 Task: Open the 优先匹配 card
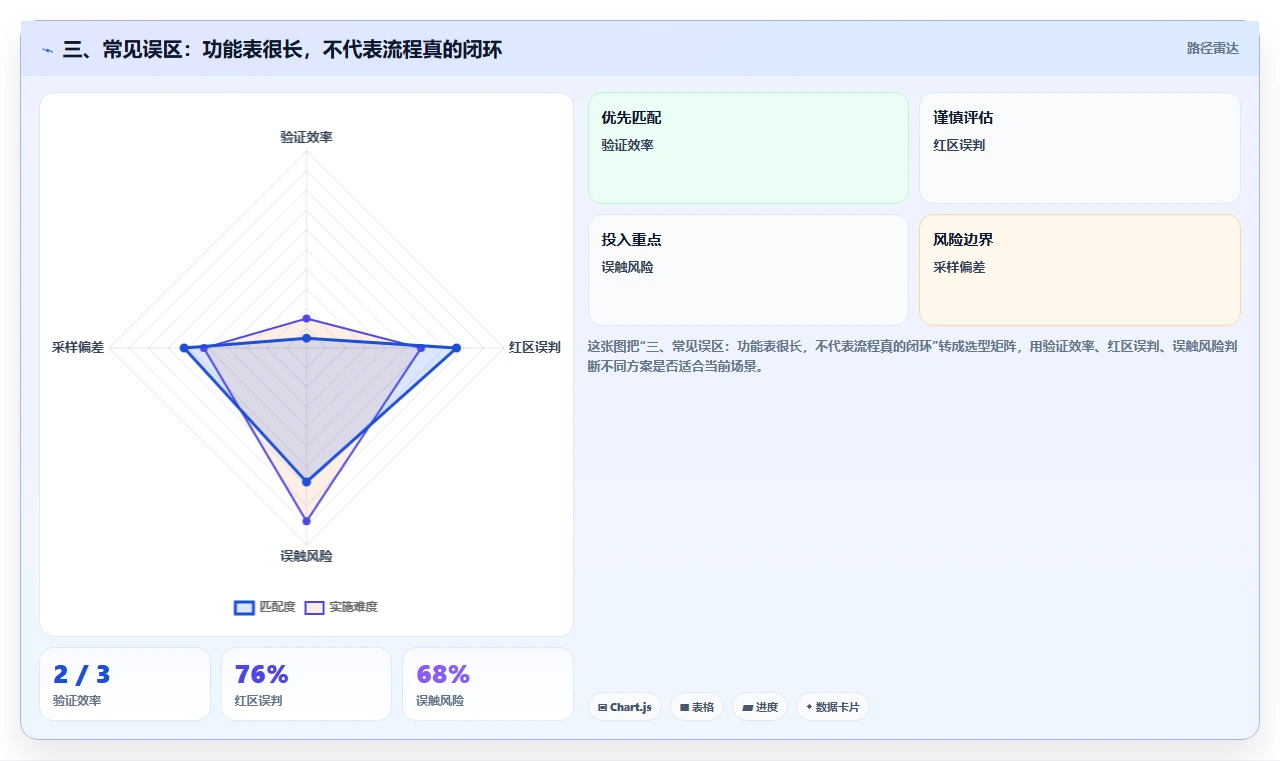(x=748, y=148)
